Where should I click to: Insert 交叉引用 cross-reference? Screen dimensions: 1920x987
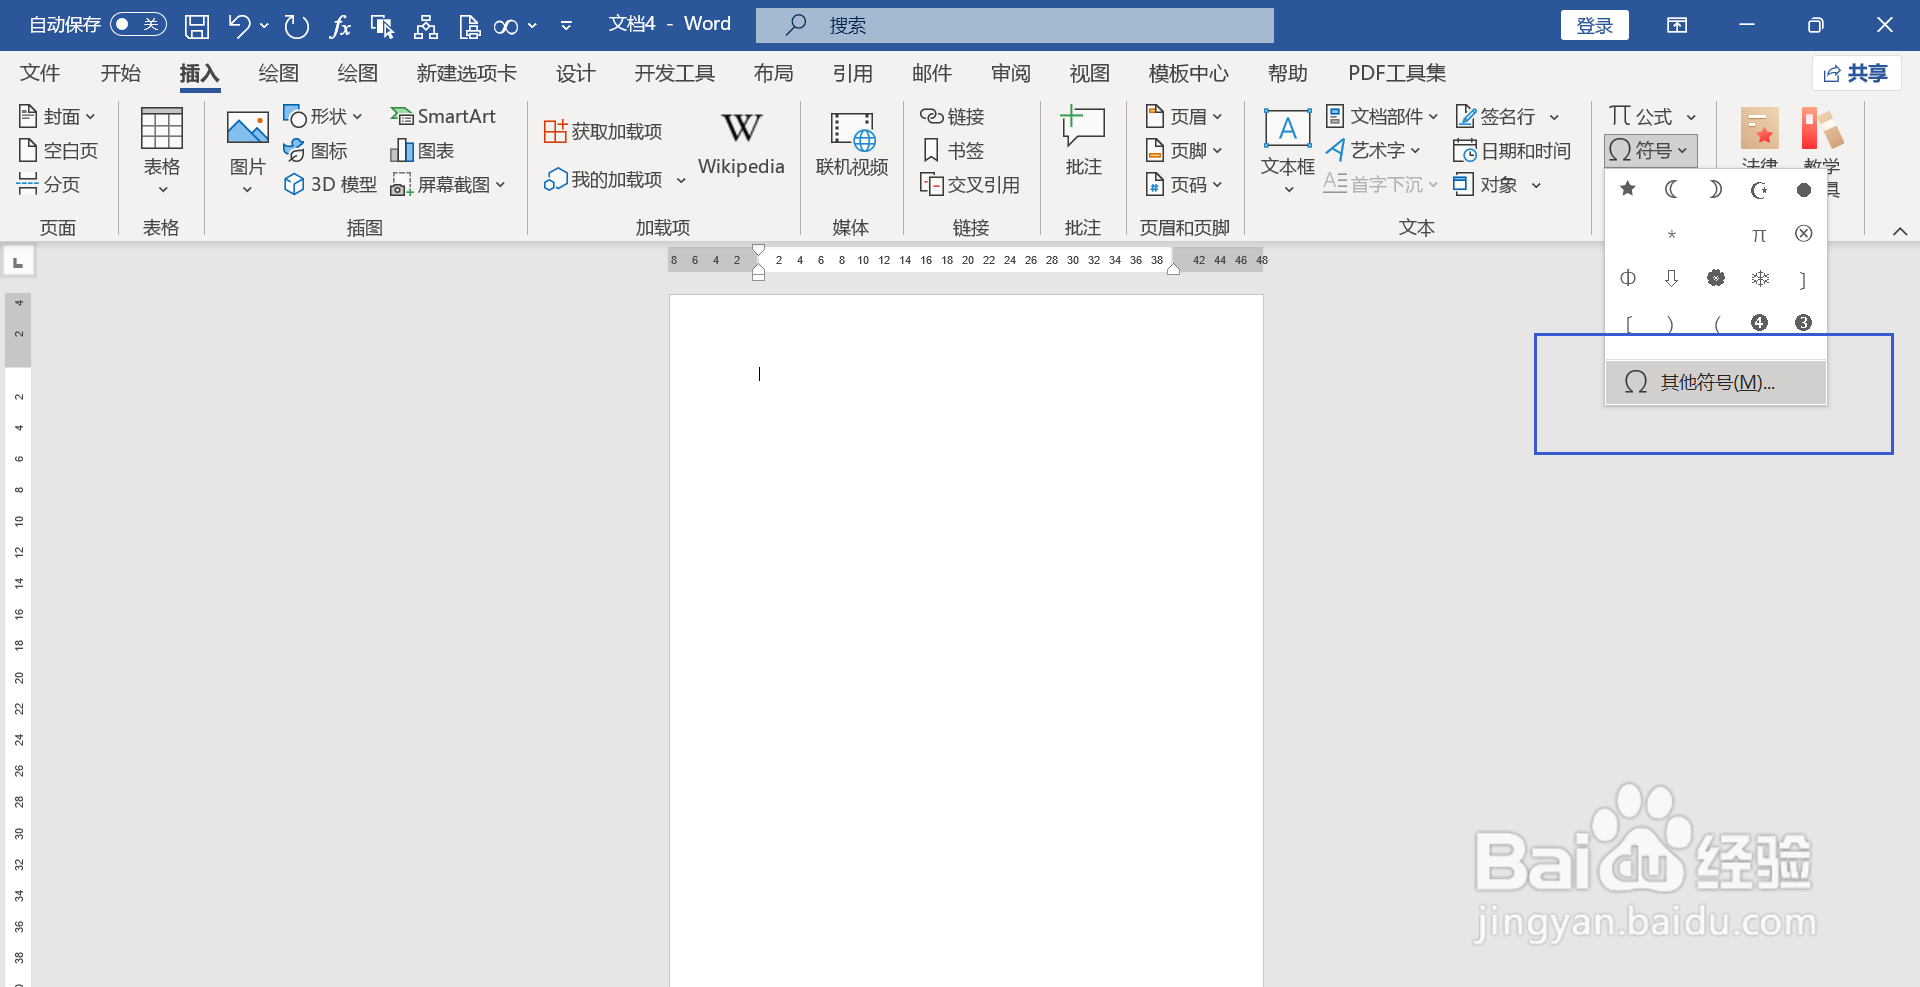[x=970, y=184]
